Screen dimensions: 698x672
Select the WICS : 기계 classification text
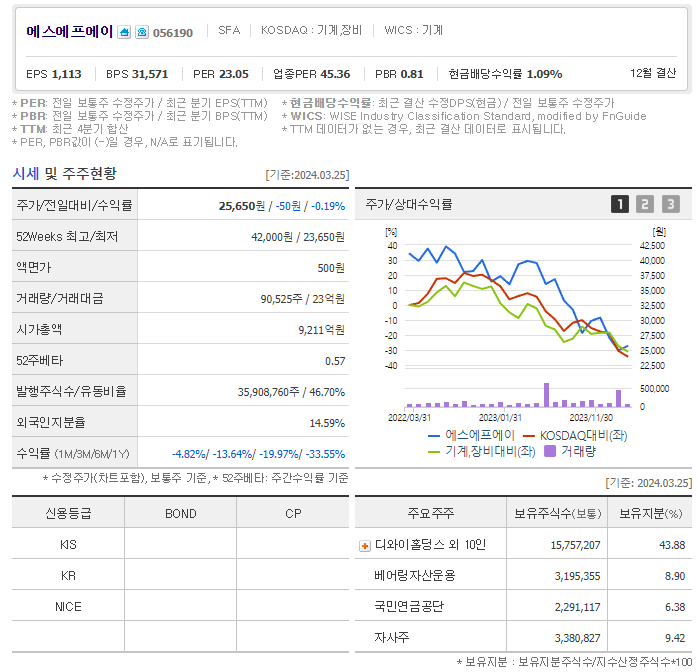pos(414,30)
